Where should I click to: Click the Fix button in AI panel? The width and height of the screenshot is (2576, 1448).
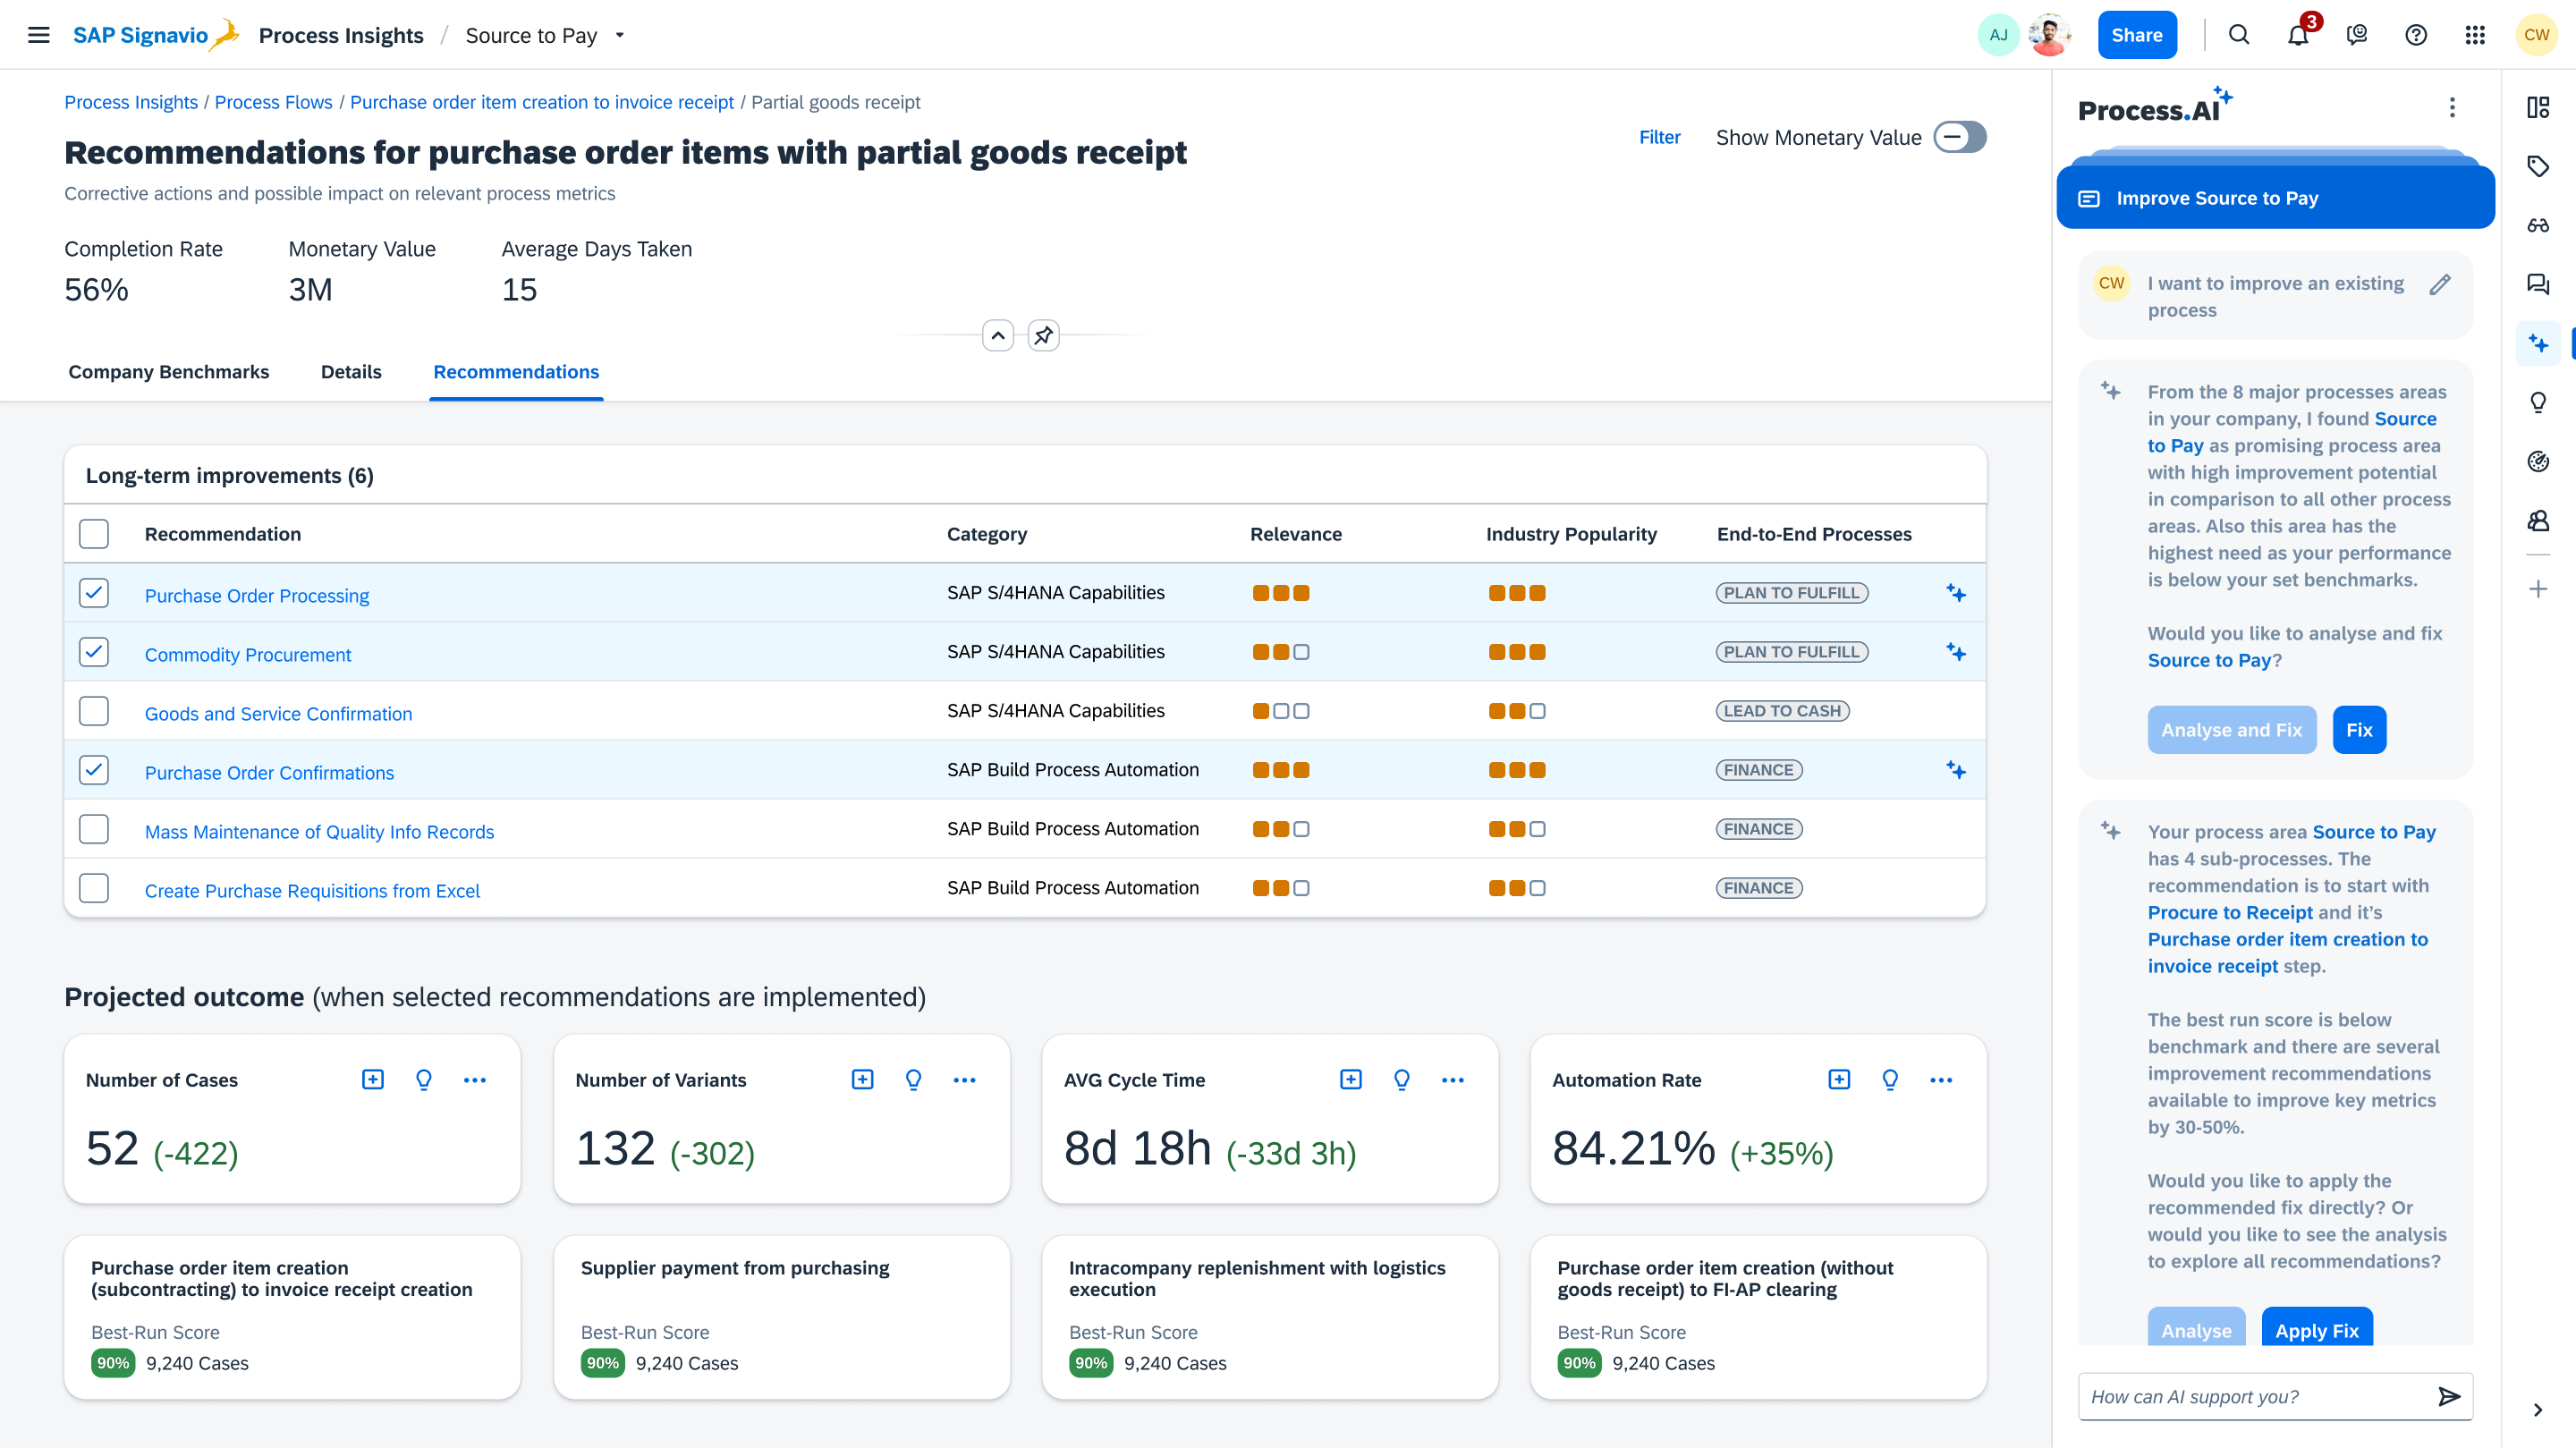click(2359, 730)
